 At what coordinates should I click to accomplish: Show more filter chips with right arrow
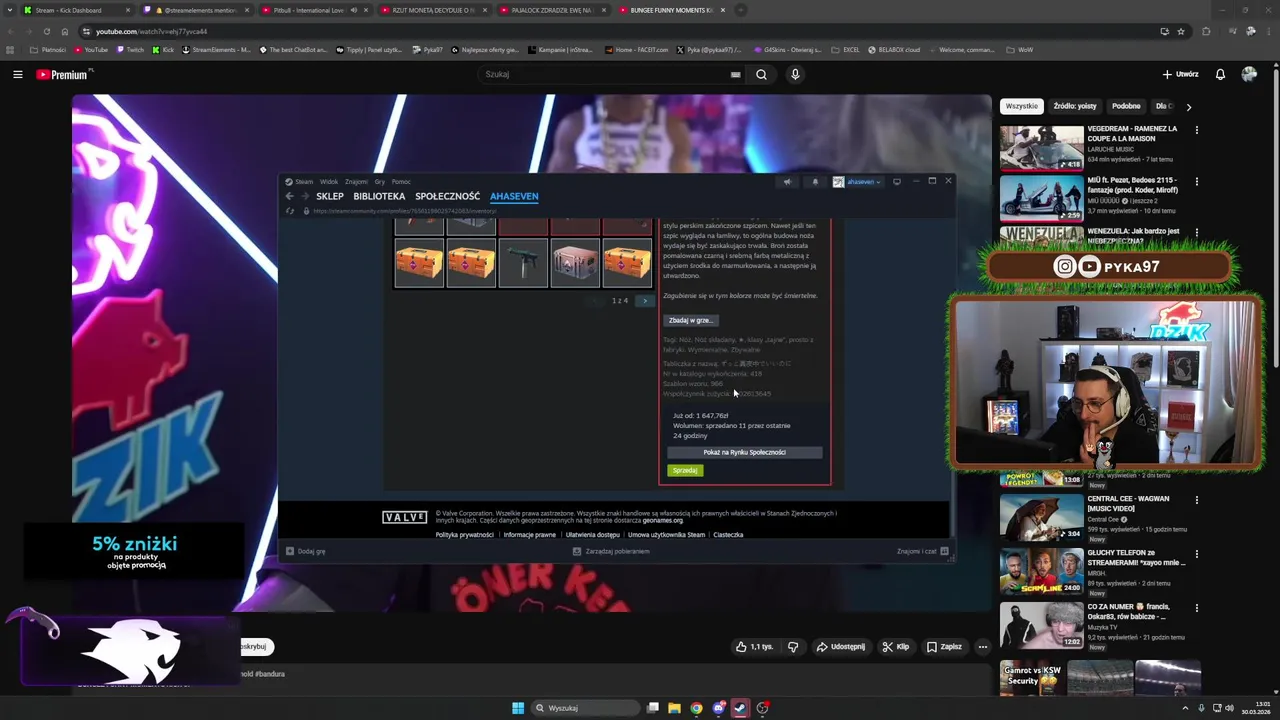[x=1188, y=106]
